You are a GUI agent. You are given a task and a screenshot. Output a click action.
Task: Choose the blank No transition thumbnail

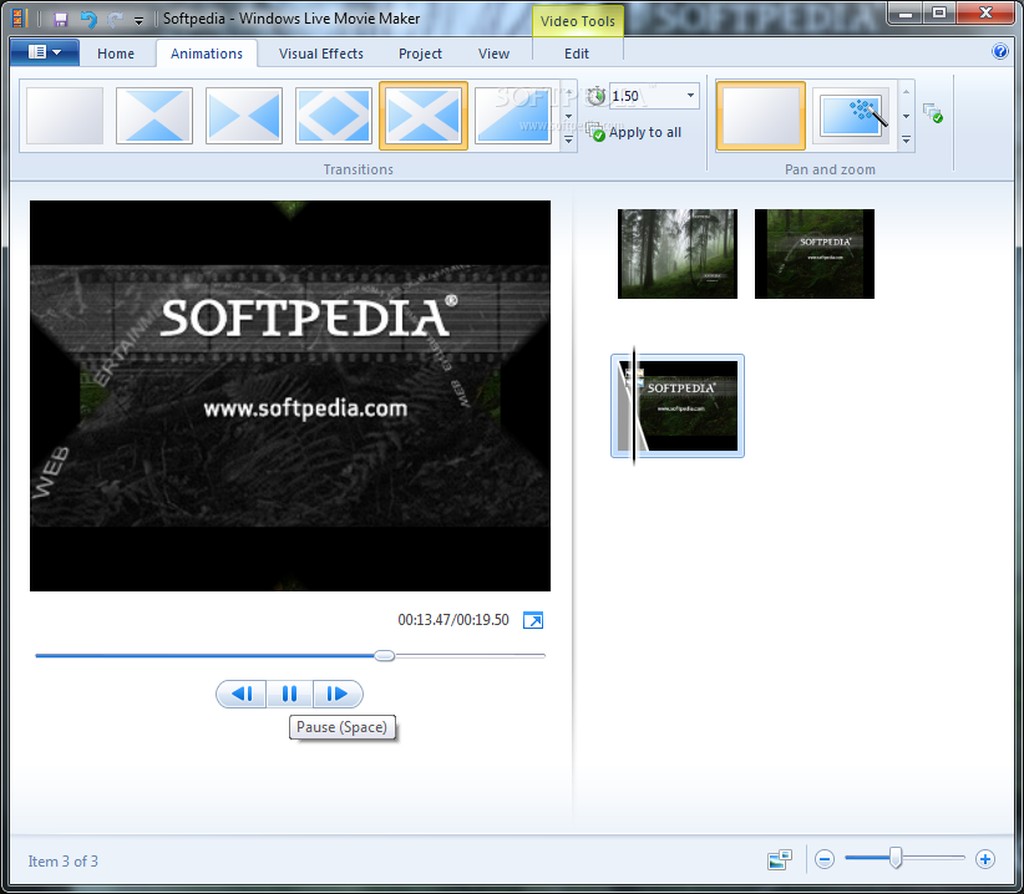(65, 116)
